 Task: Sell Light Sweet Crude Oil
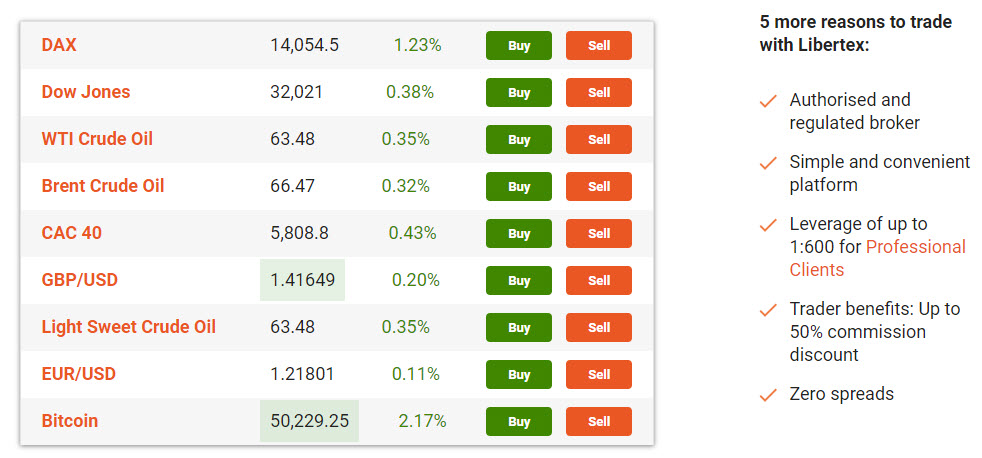coord(599,328)
